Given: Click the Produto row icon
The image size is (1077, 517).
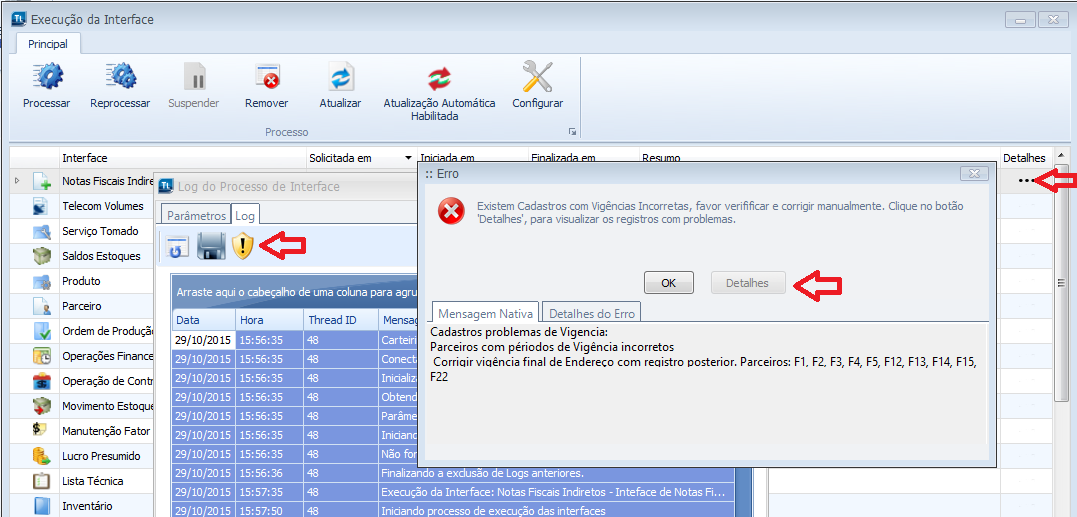Looking at the screenshot, I should click(x=42, y=282).
